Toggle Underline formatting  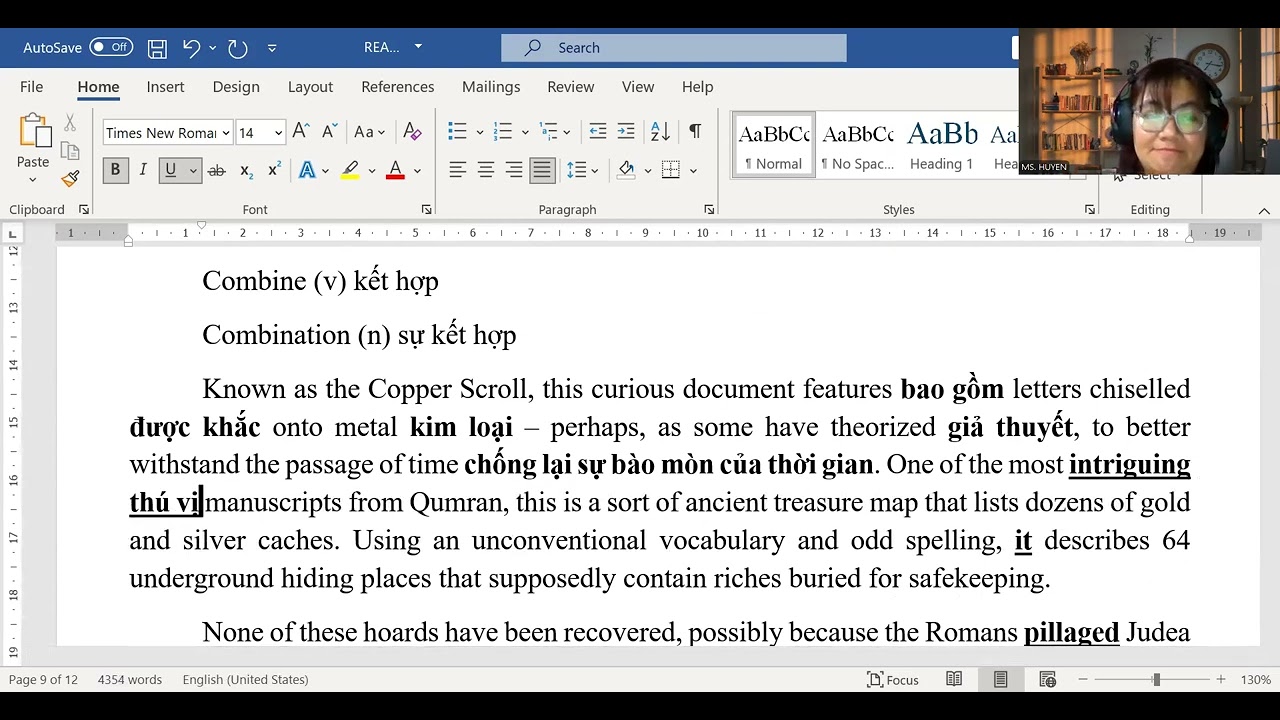(170, 171)
